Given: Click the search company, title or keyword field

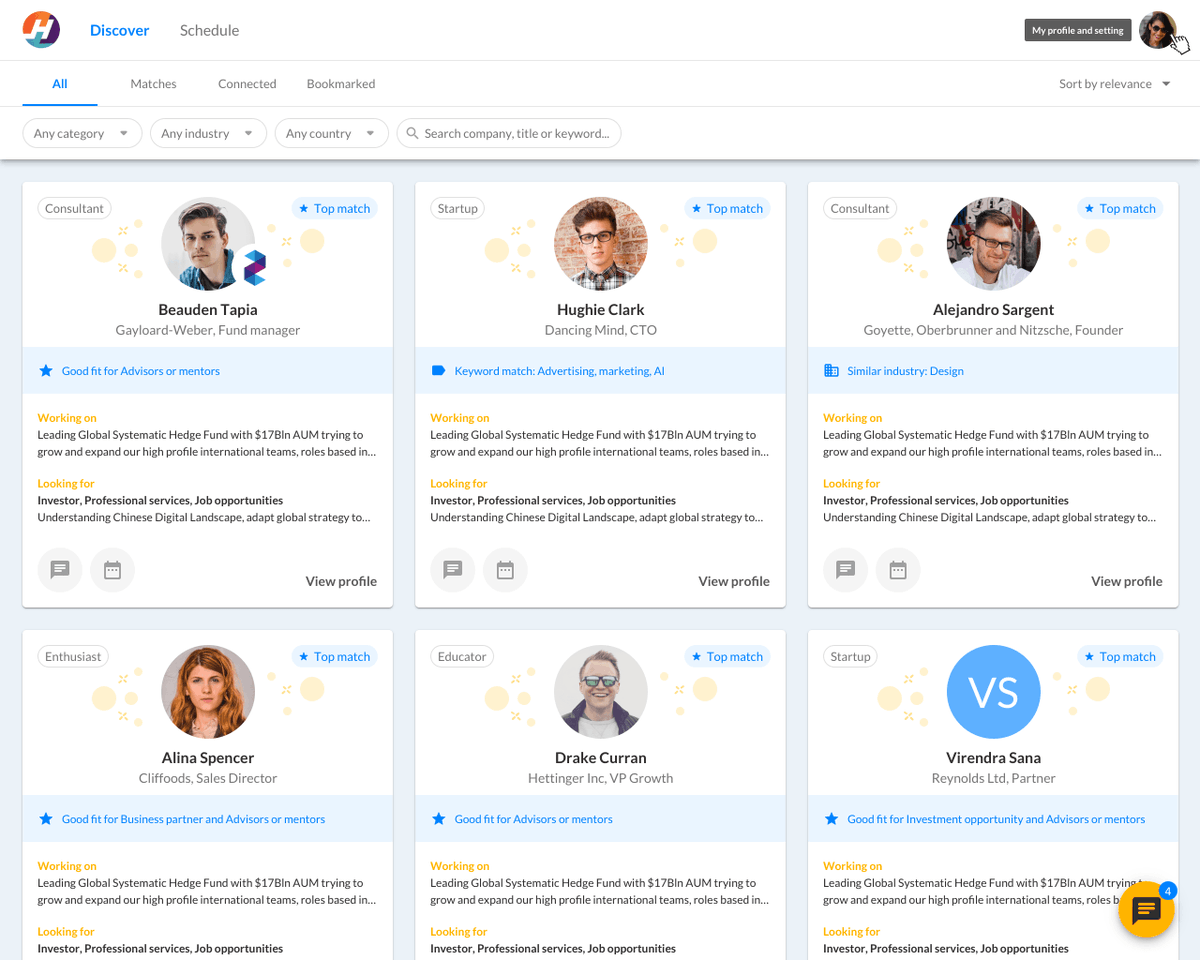Looking at the screenshot, I should (508, 132).
